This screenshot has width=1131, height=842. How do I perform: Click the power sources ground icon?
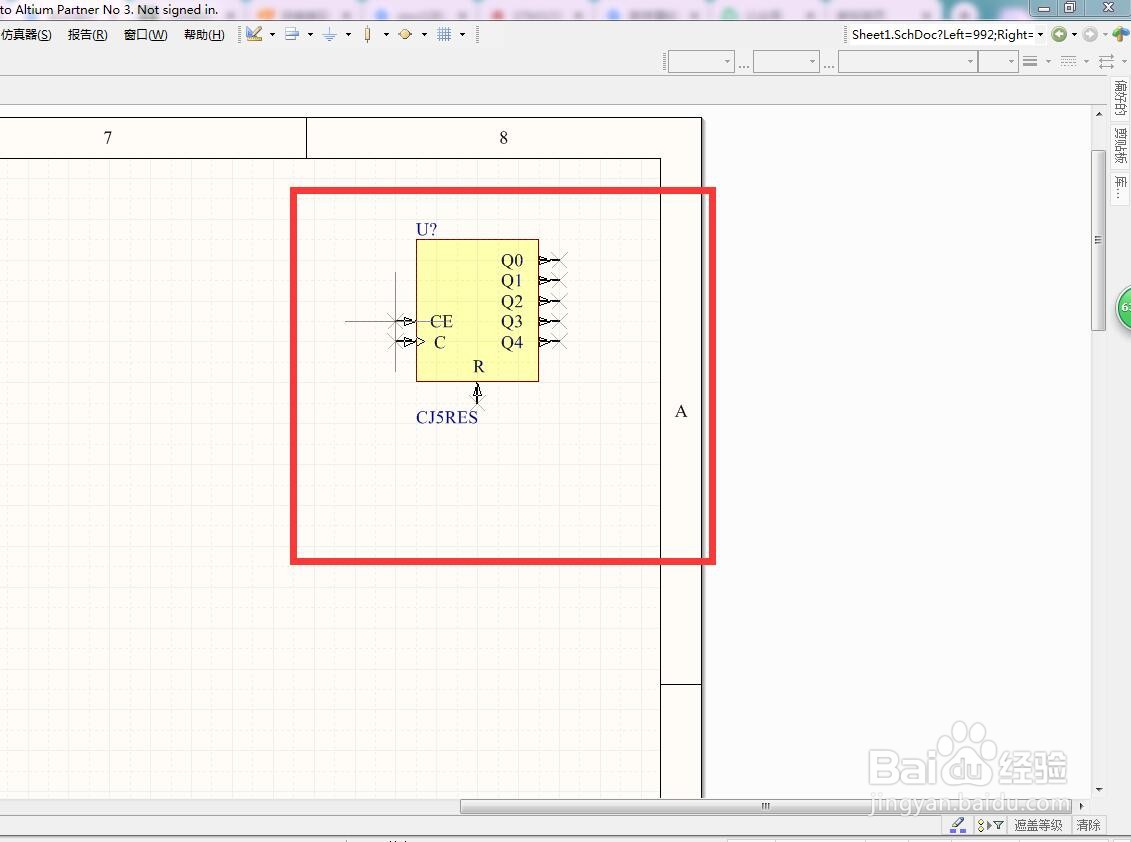point(330,34)
